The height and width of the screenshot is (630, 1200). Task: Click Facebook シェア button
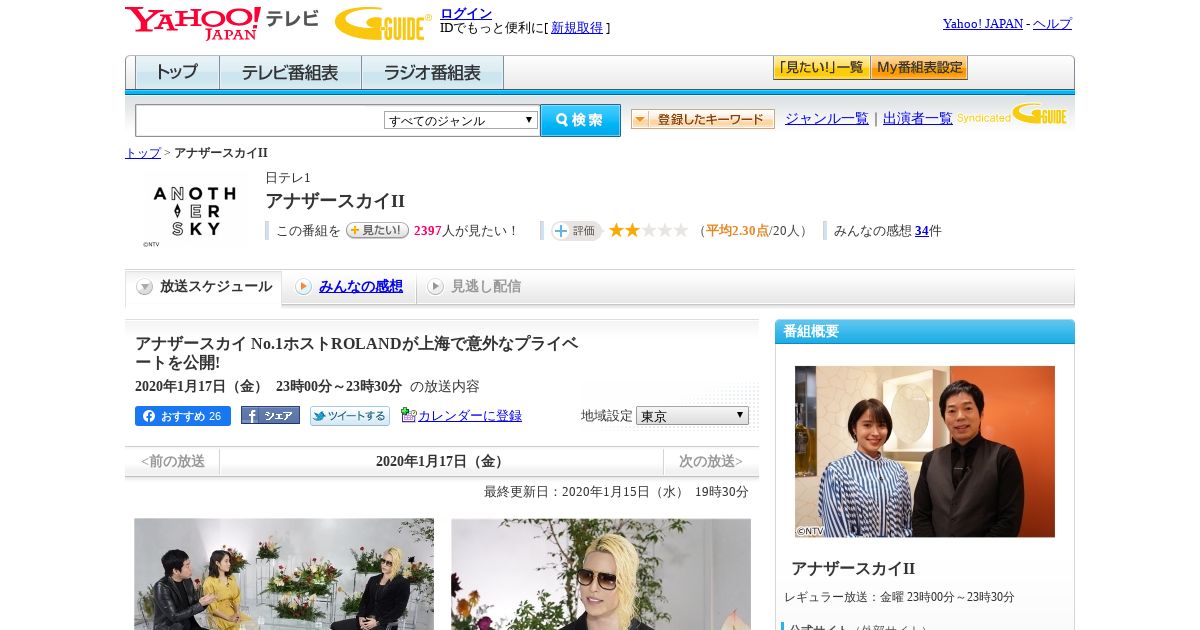(270, 415)
